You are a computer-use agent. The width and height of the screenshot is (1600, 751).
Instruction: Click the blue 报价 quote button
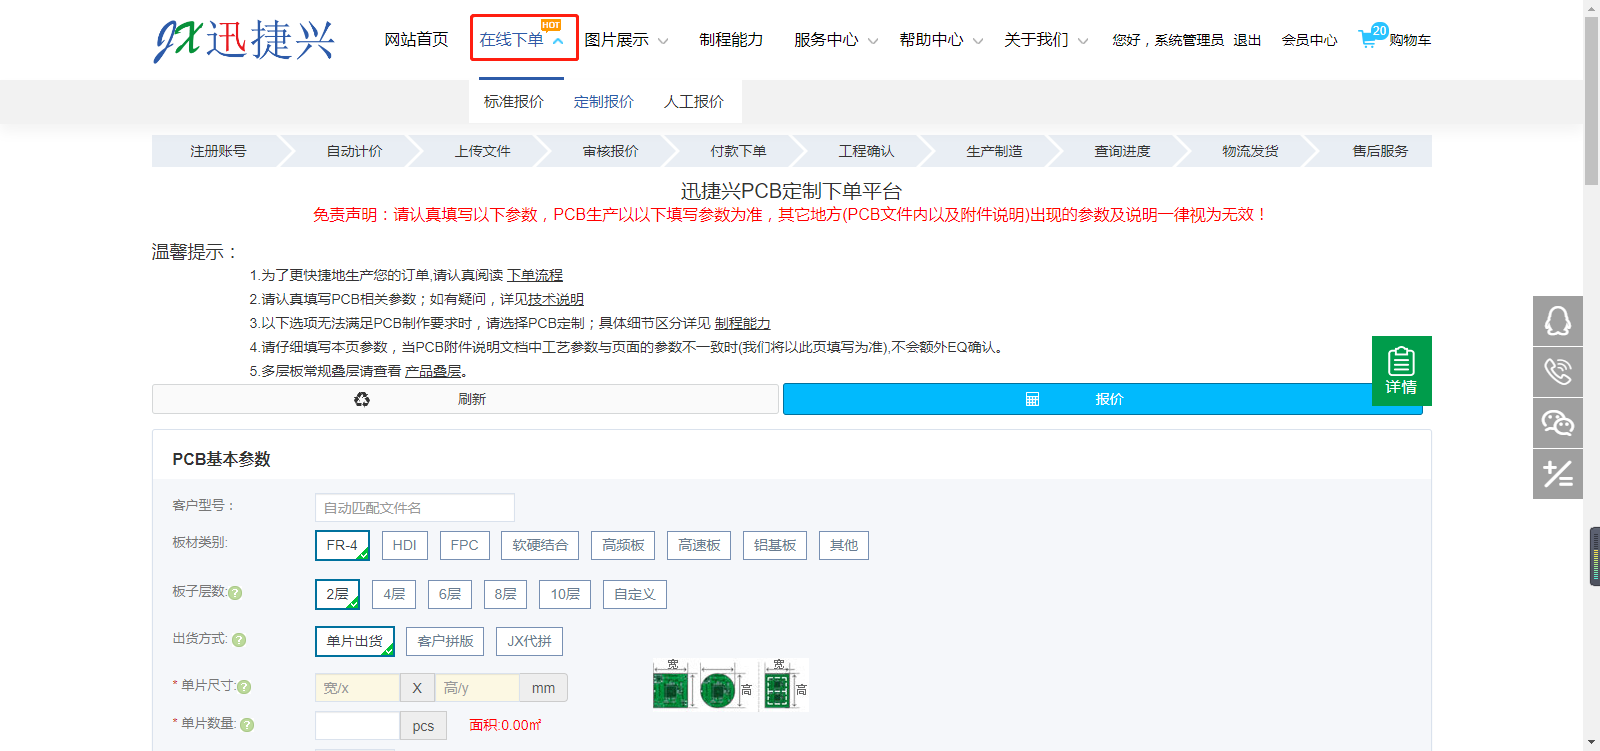coord(1102,399)
